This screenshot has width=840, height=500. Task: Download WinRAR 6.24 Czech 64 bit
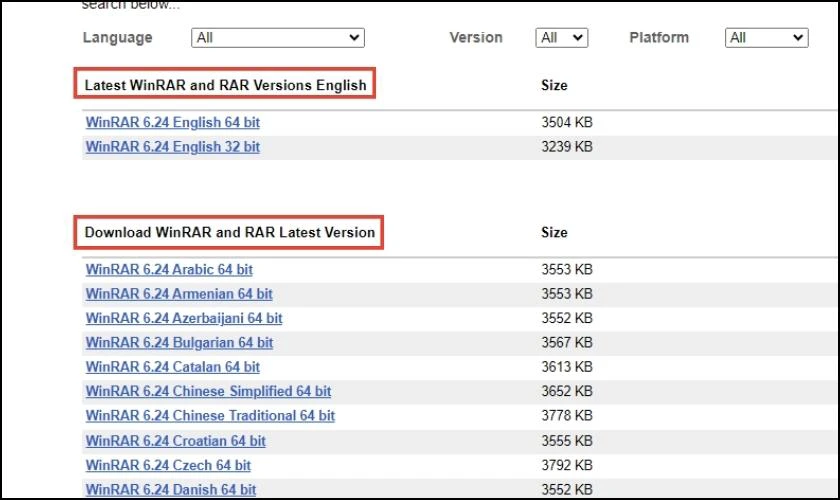[168, 465]
